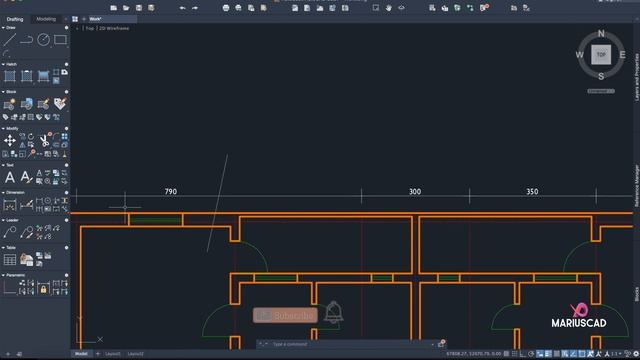
Task: Collapse the Parametric panel
Action: [3, 275]
